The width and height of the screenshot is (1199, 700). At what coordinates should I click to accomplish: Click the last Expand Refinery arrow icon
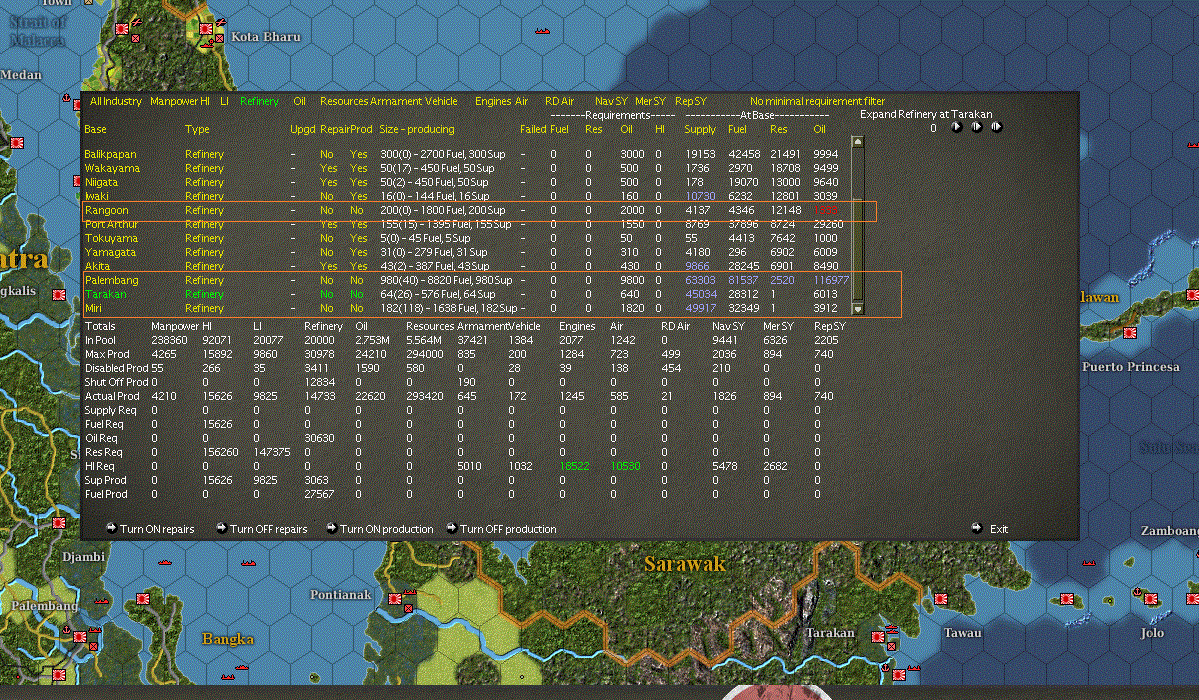996,127
